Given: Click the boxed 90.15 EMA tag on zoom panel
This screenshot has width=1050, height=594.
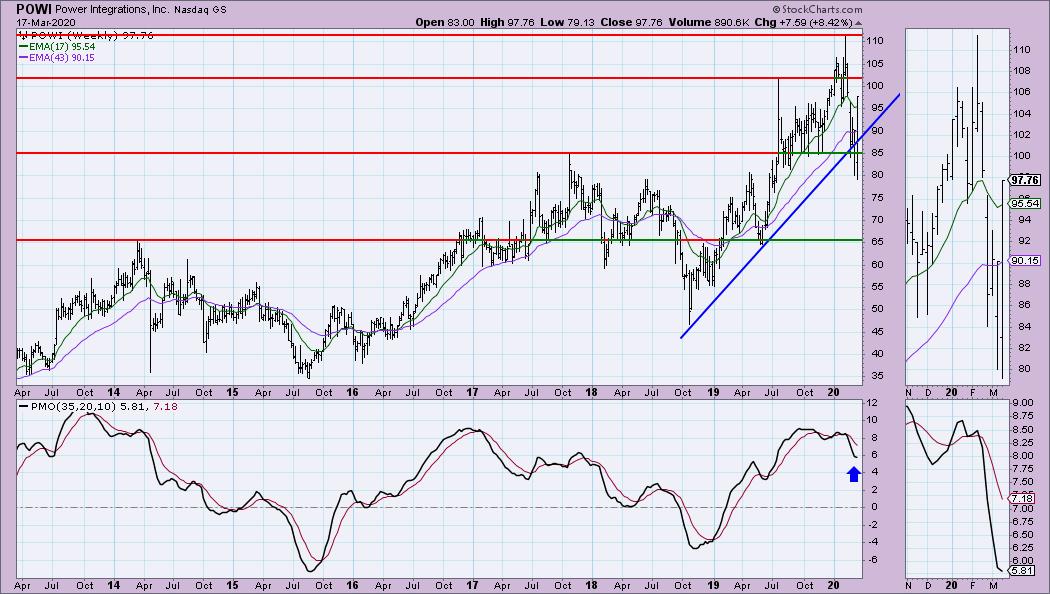Looking at the screenshot, I should coord(1025,261).
